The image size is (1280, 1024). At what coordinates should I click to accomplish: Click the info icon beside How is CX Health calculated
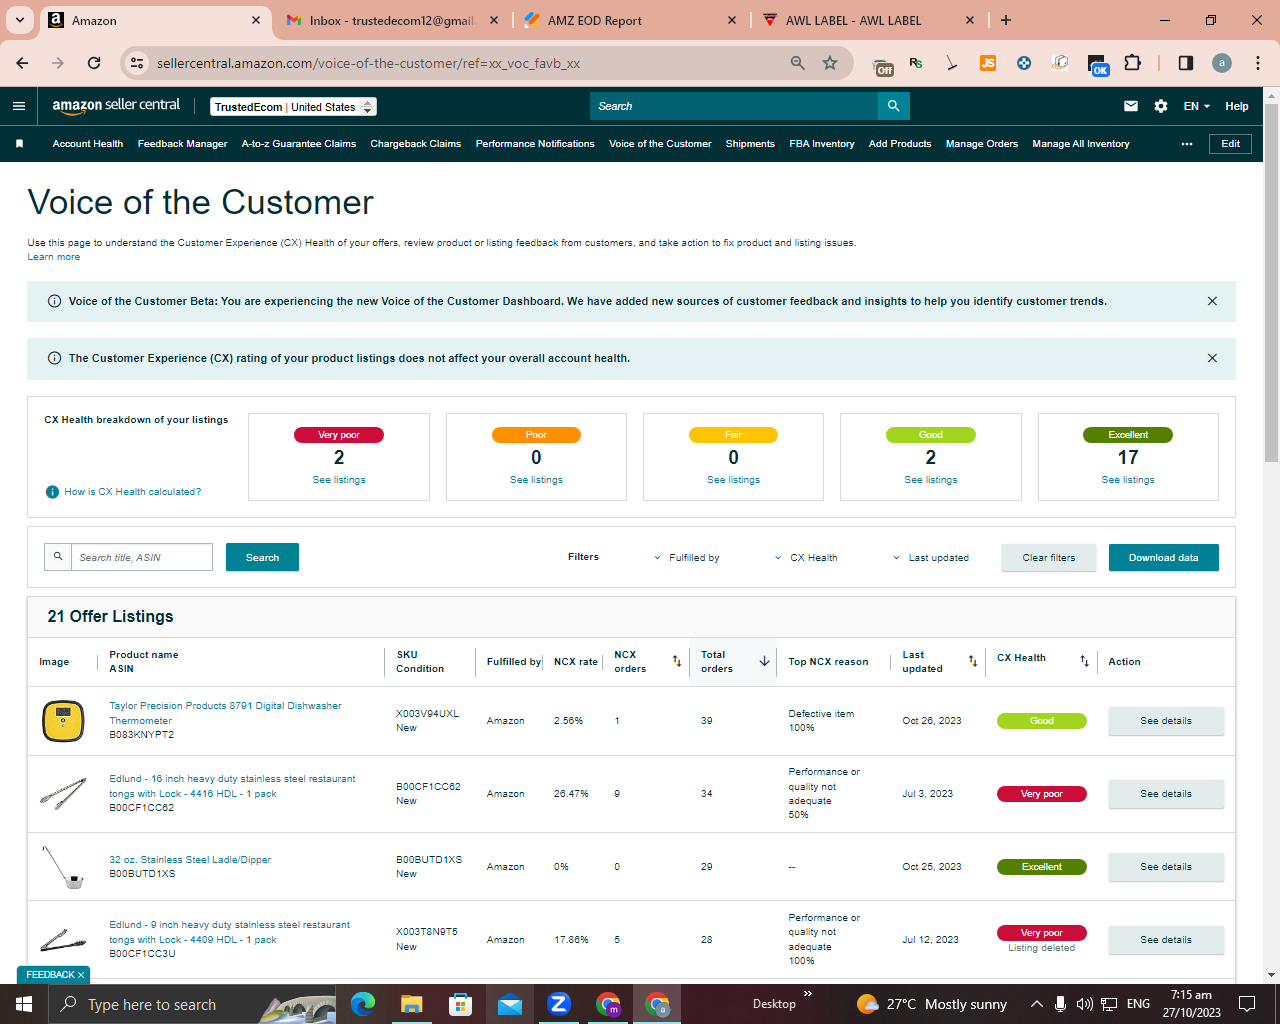click(x=53, y=492)
